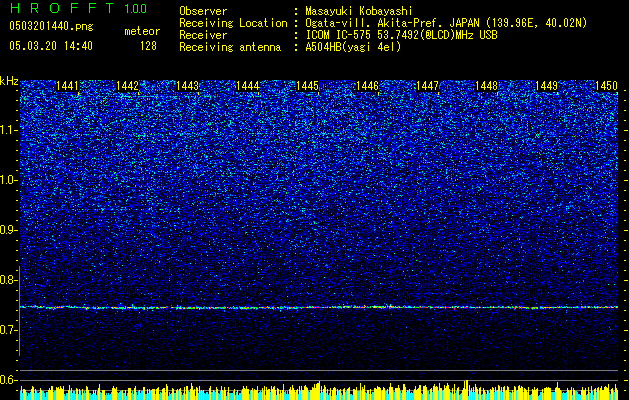629x400 pixels.
Task: Click the yellow signal level bar graph
Action: (x=319, y=391)
